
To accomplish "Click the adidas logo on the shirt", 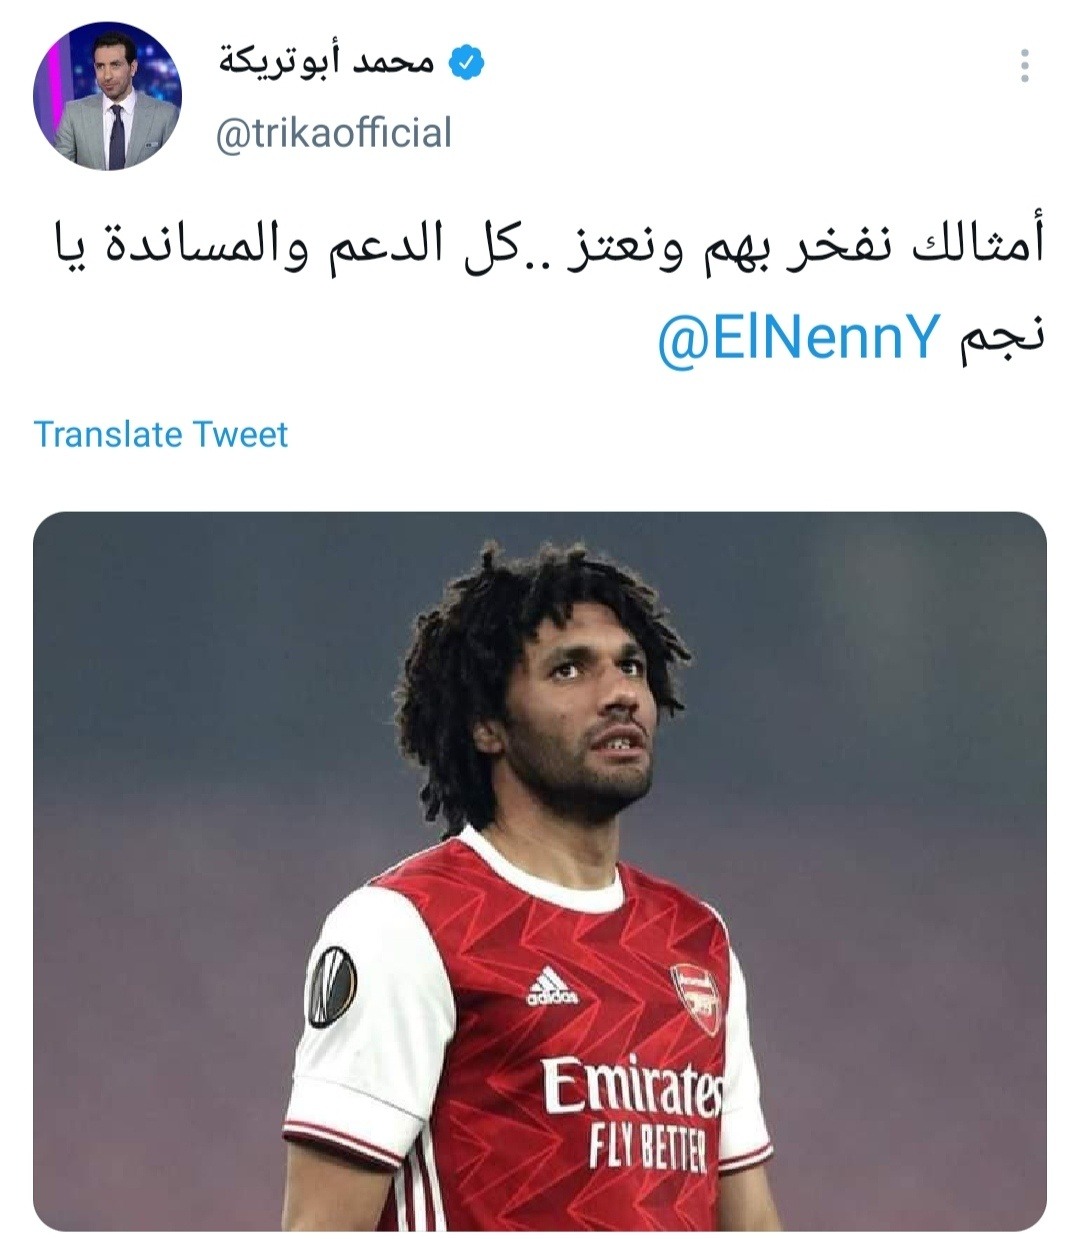I will (552, 987).
